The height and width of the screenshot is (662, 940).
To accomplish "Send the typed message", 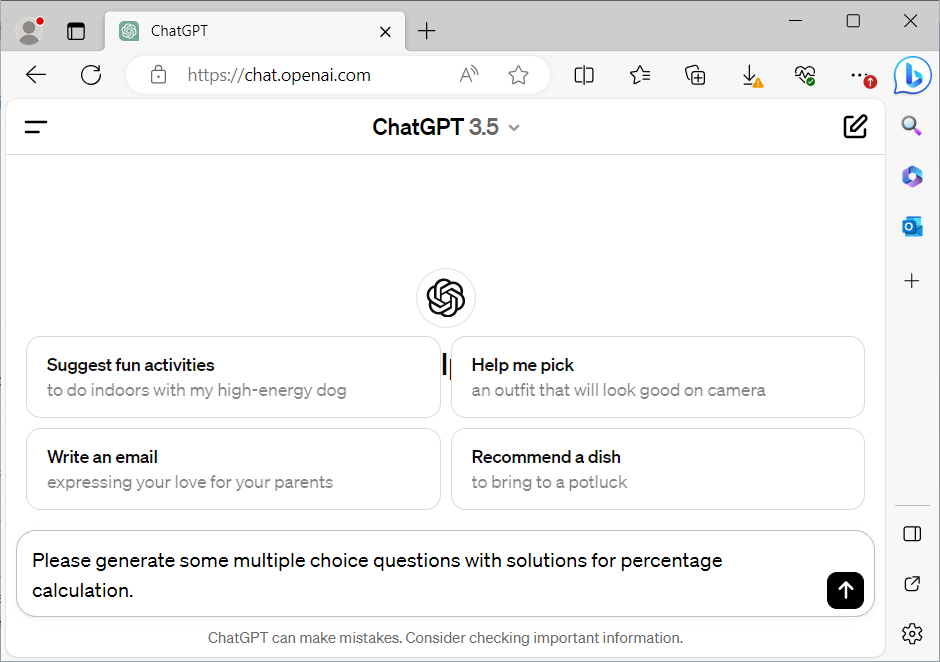I will (x=845, y=591).
